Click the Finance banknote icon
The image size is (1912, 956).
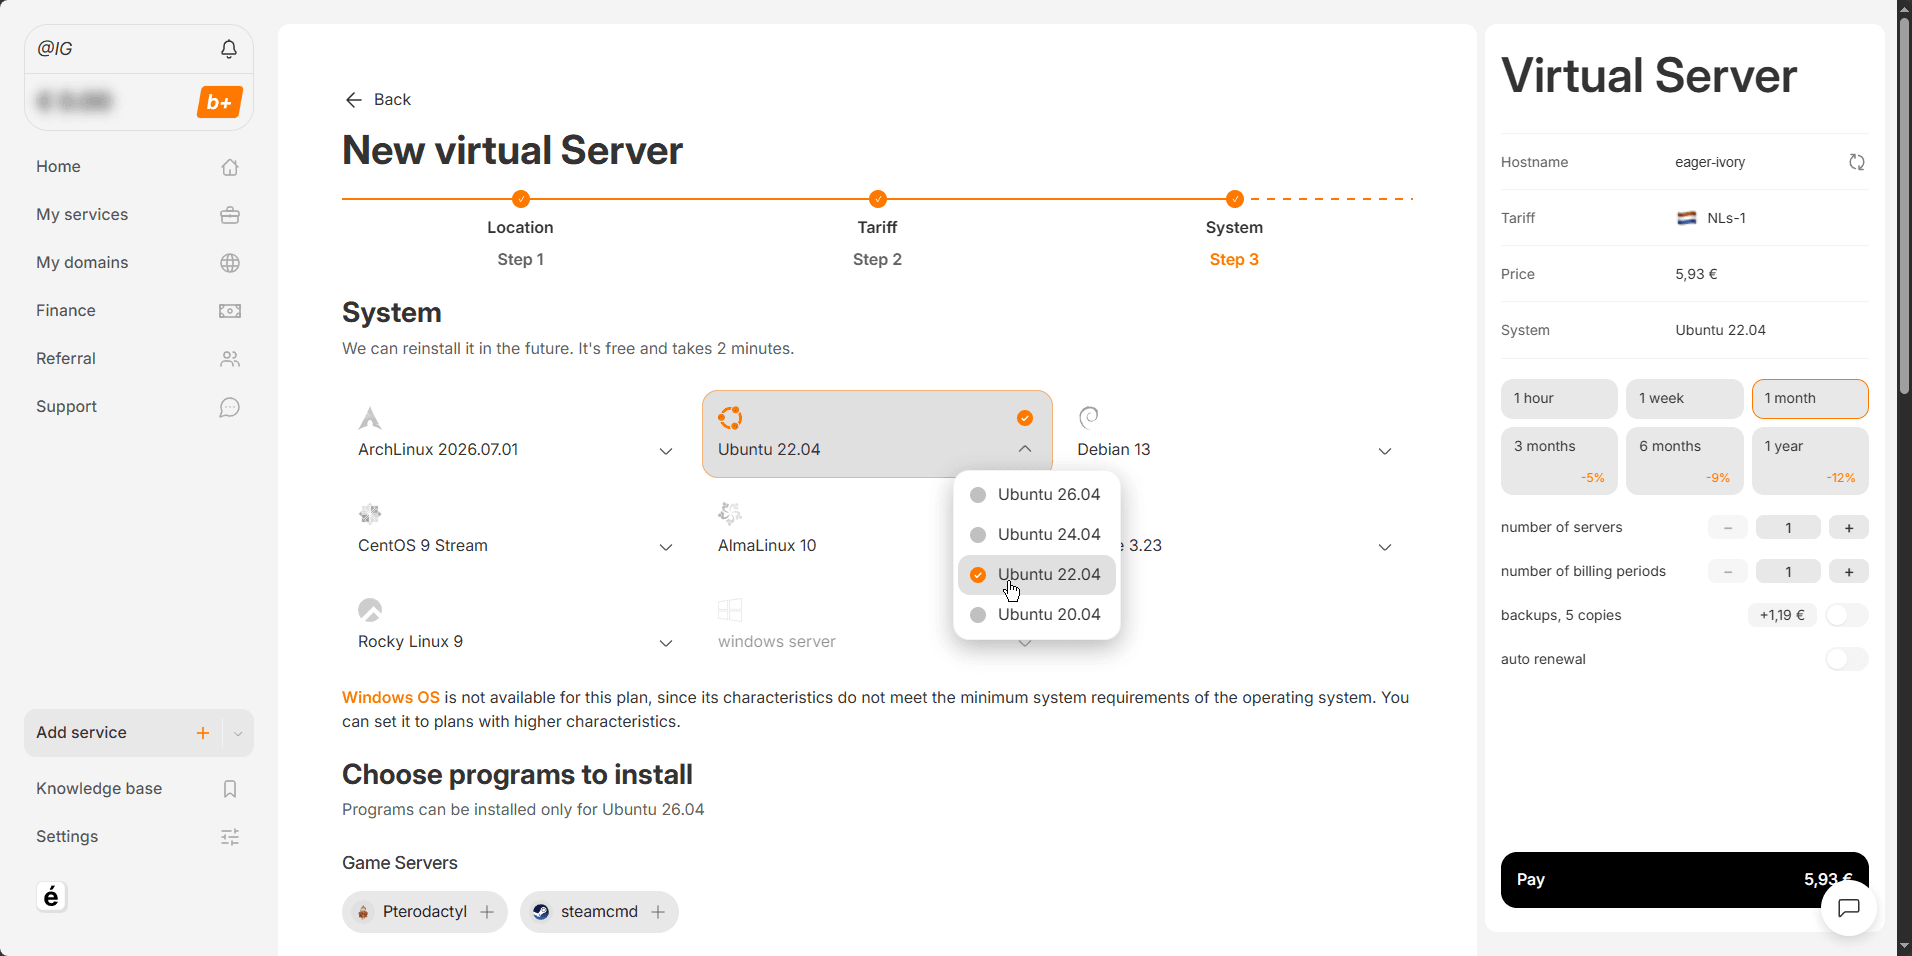pos(230,311)
